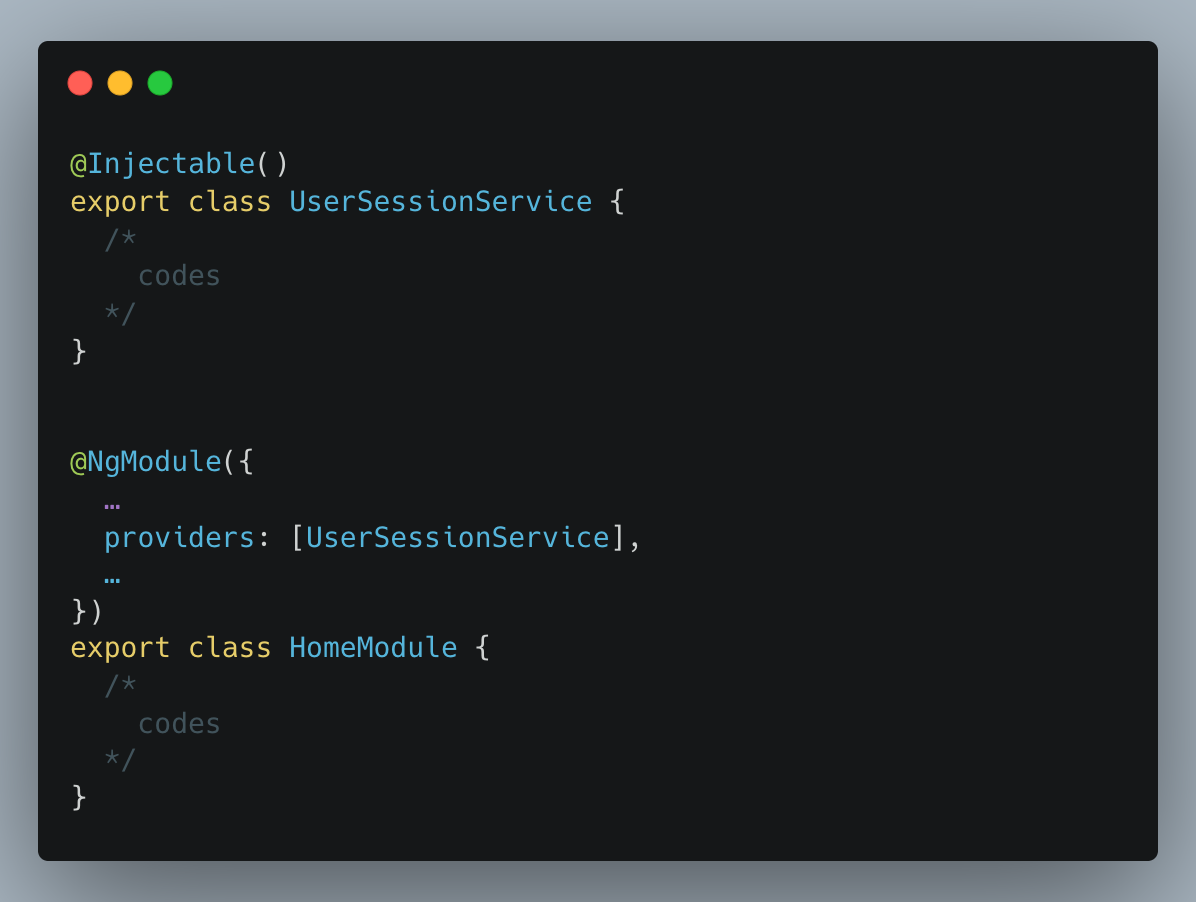Image resolution: width=1196 pixels, height=902 pixels.
Task: Click the yellow minimize window dot
Action: [120, 83]
